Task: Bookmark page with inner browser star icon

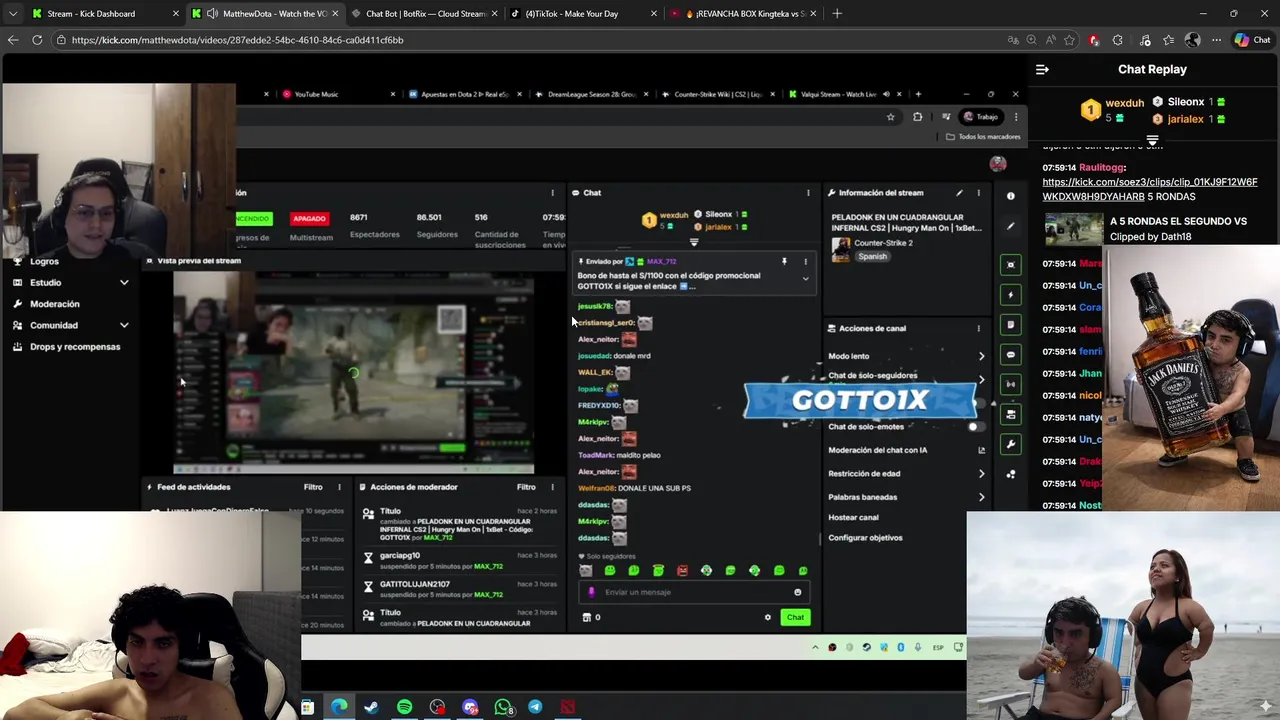Action: coord(890,117)
